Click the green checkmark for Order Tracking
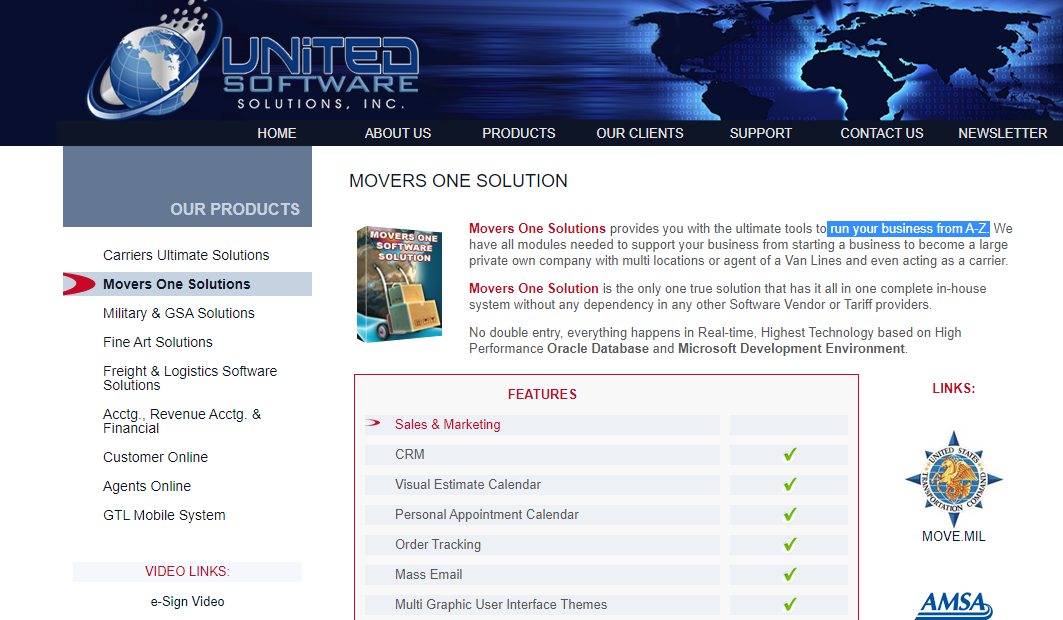Screen dimensions: 1063x620 pos(790,544)
